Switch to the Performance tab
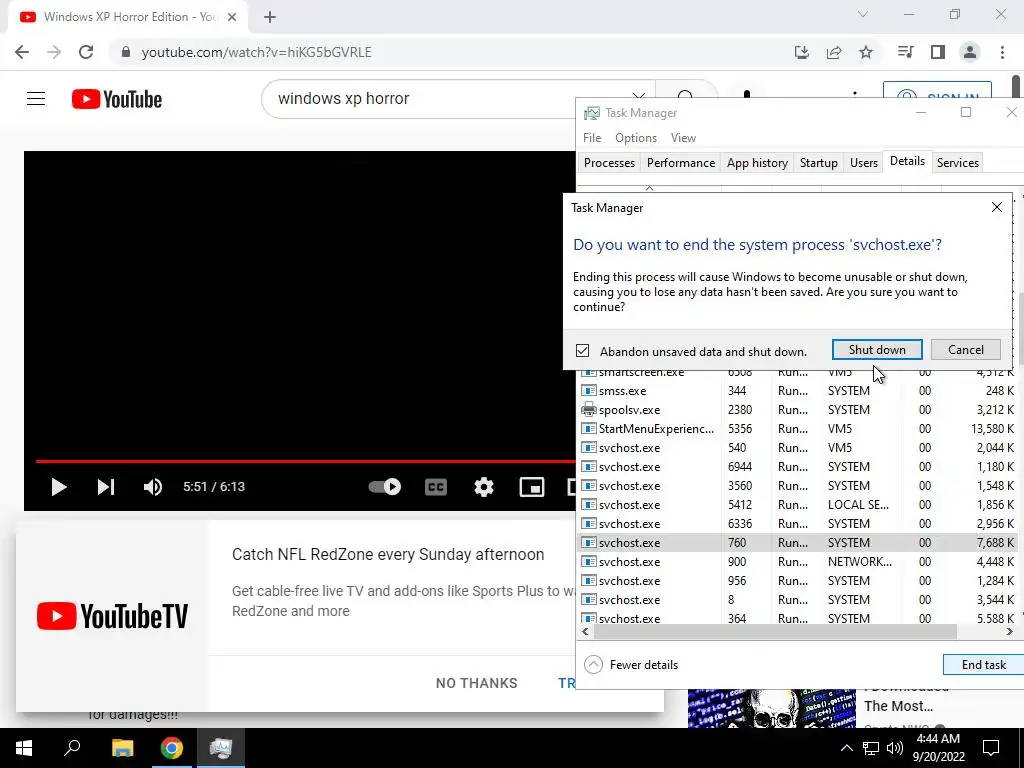The height and width of the screenshot is (768, 1024). (x=680, y=163)
